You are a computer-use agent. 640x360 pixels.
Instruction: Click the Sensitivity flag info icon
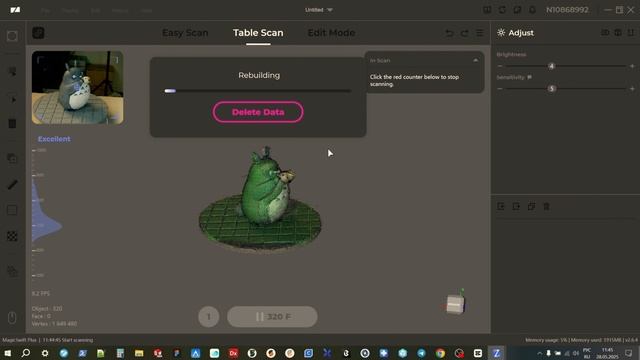point(529,77)
